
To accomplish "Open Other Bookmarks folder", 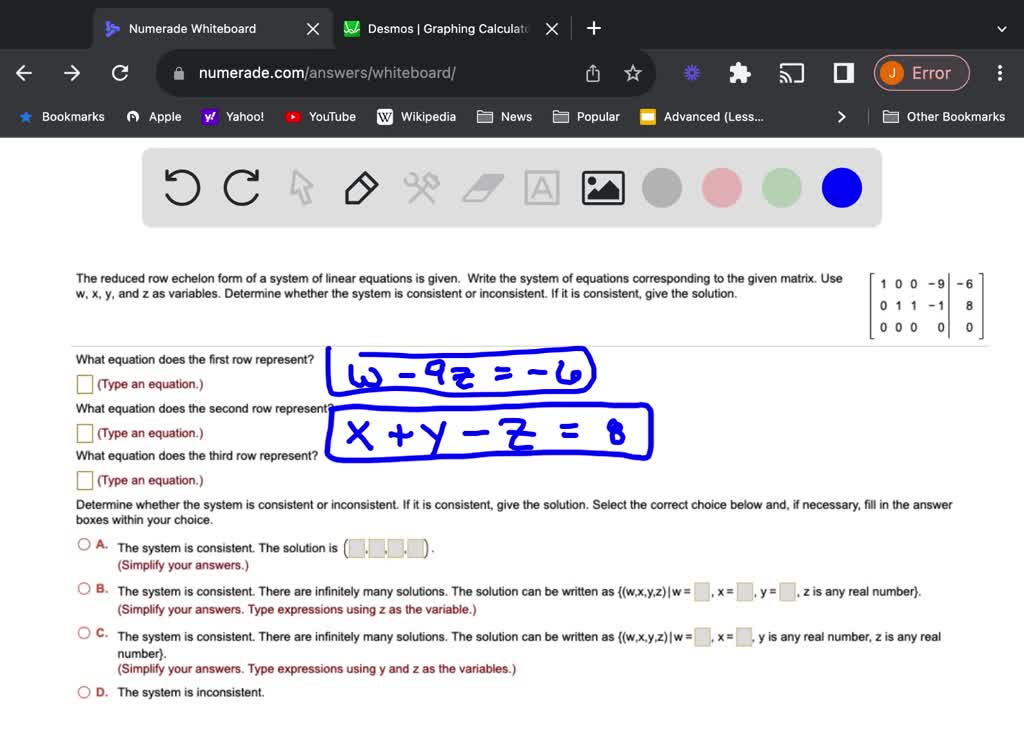I will tap(944, 117).
